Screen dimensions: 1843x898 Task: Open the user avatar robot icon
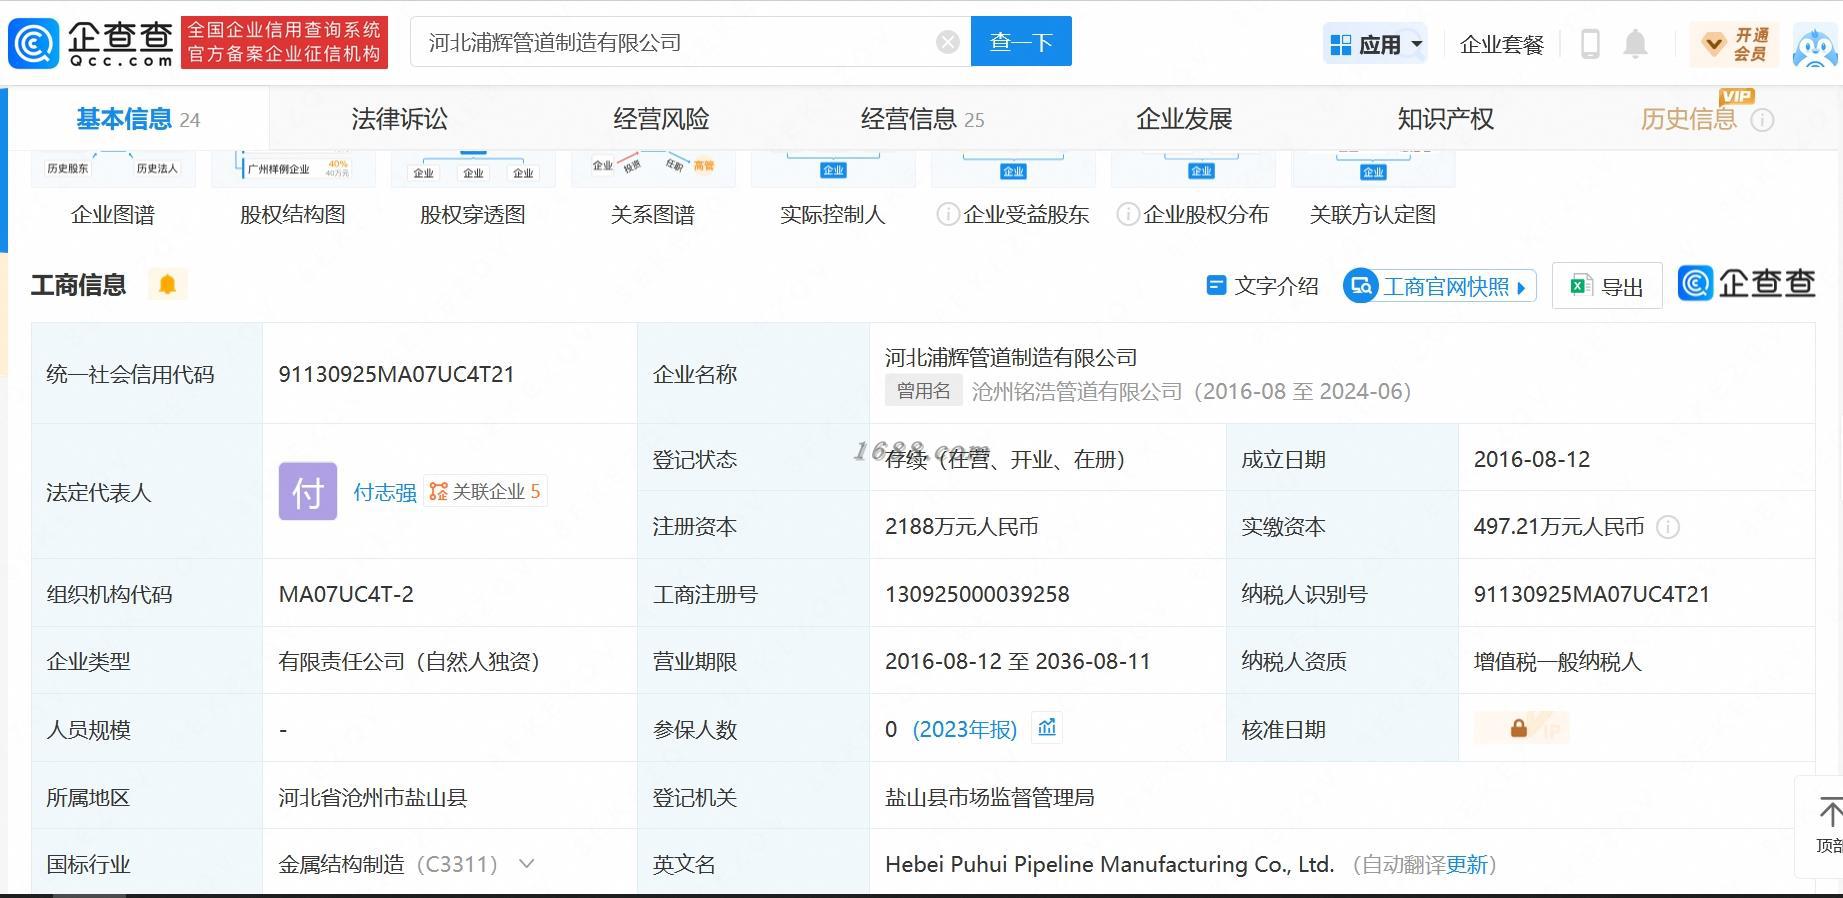(1815, 46)
